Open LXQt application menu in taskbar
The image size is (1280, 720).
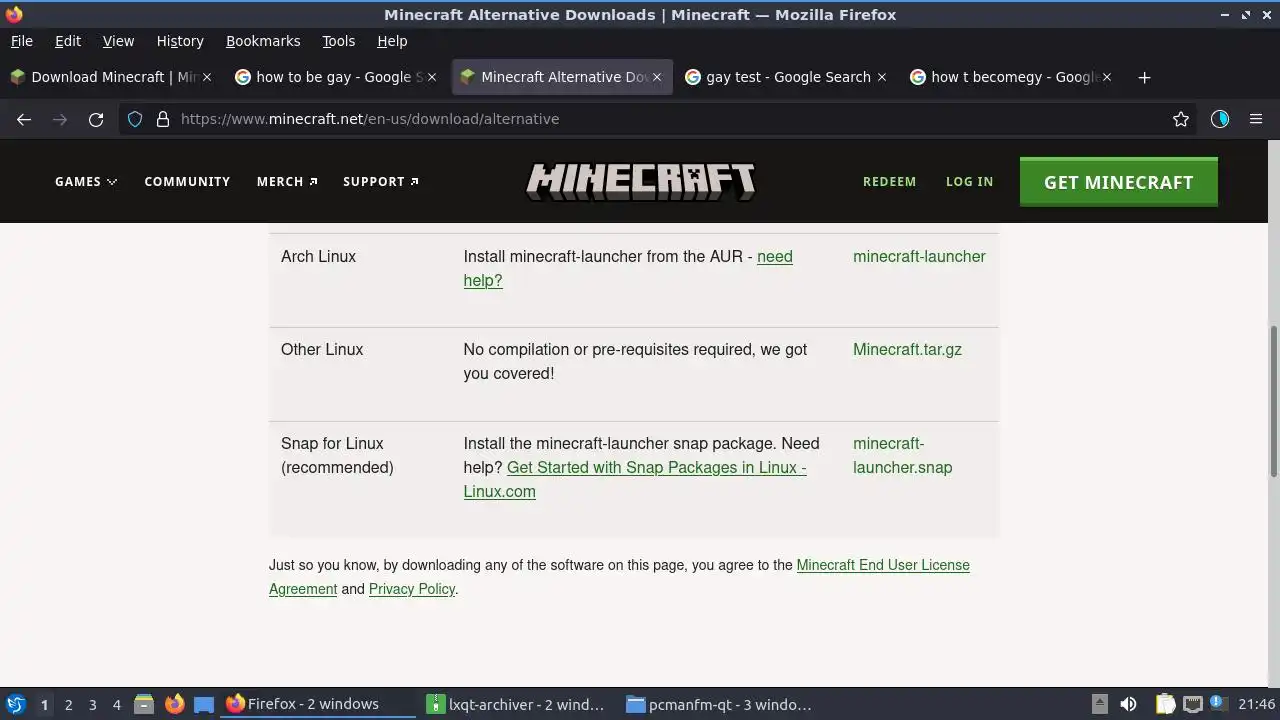click(15, 705)
